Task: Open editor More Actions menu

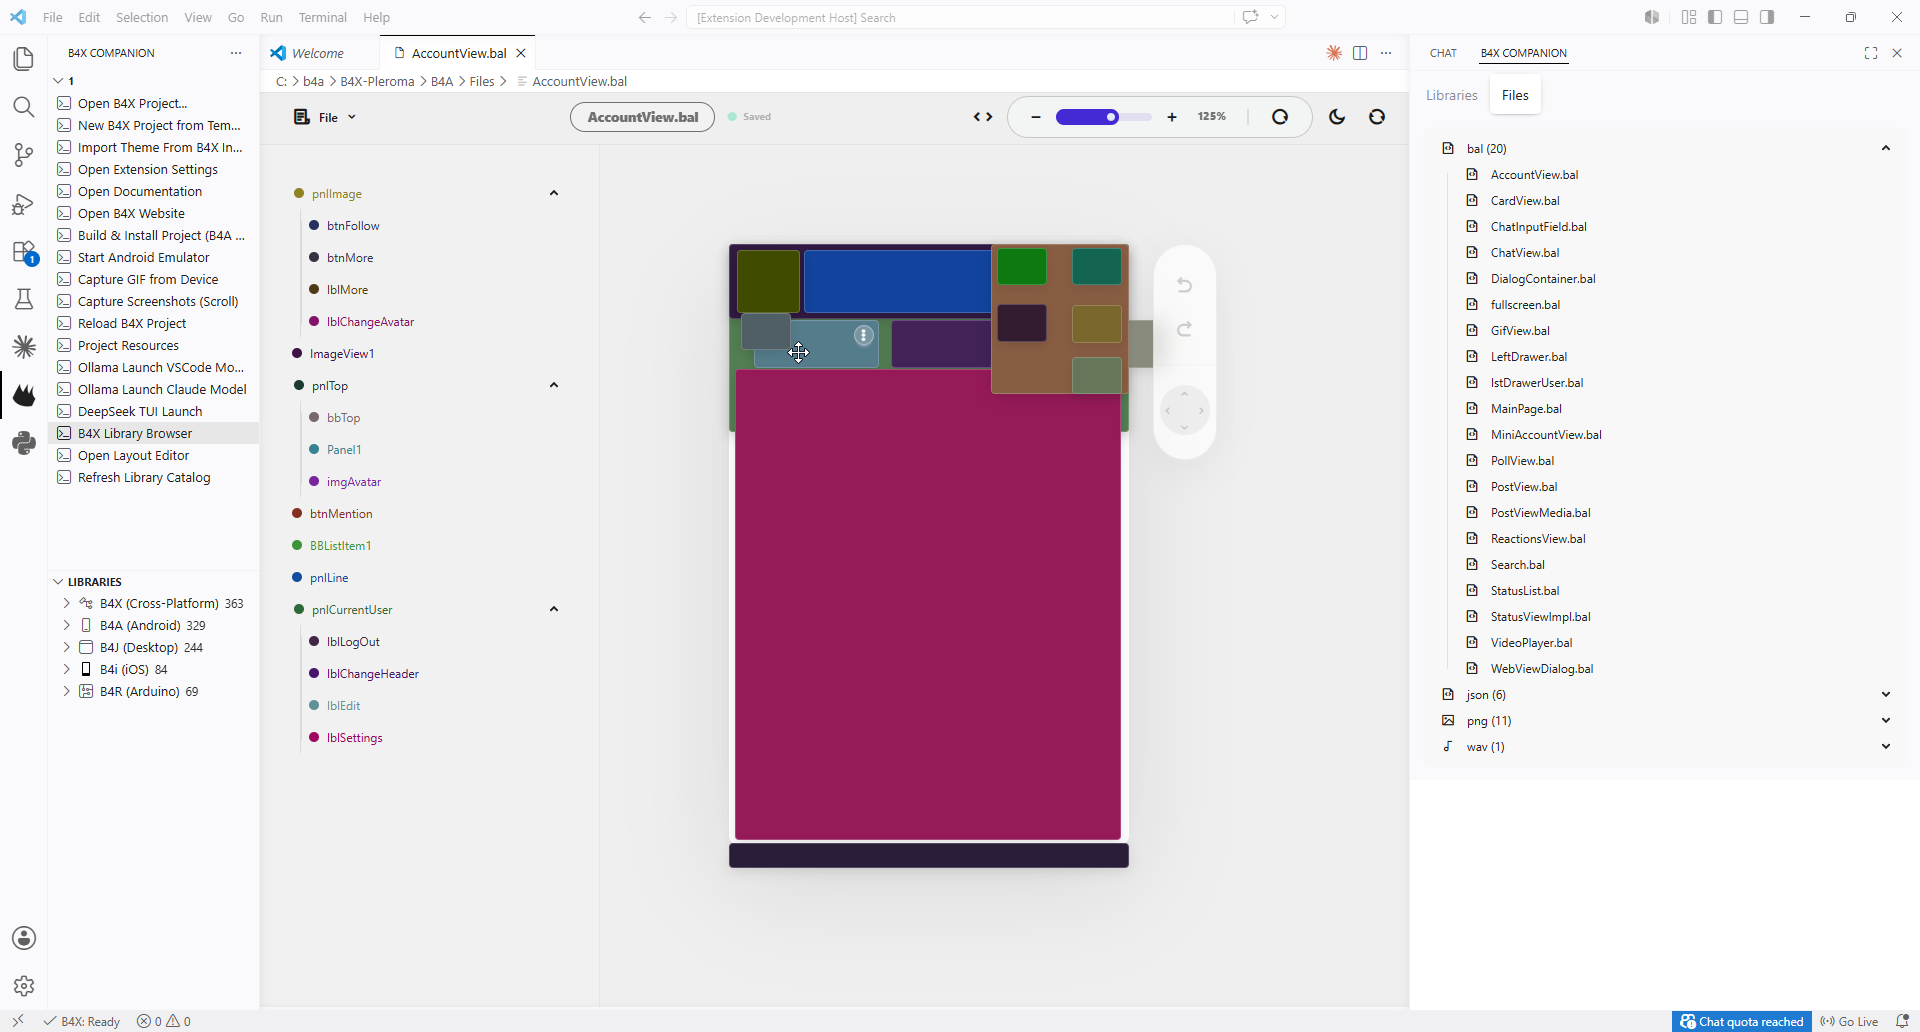Action: coord(1386,53)
